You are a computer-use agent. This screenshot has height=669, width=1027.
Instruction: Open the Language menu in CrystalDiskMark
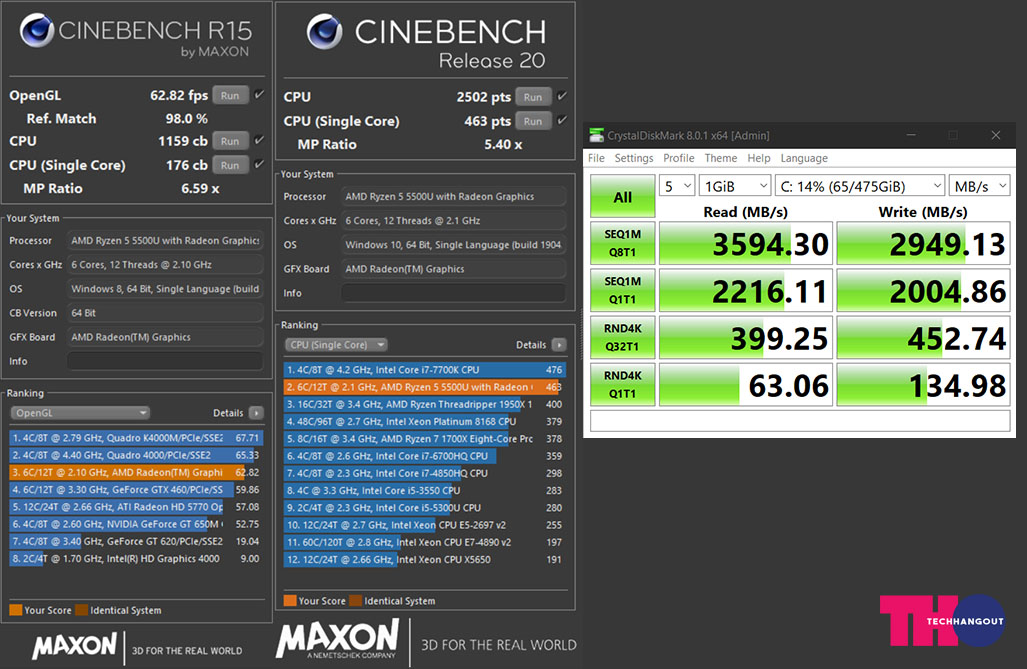804,158
